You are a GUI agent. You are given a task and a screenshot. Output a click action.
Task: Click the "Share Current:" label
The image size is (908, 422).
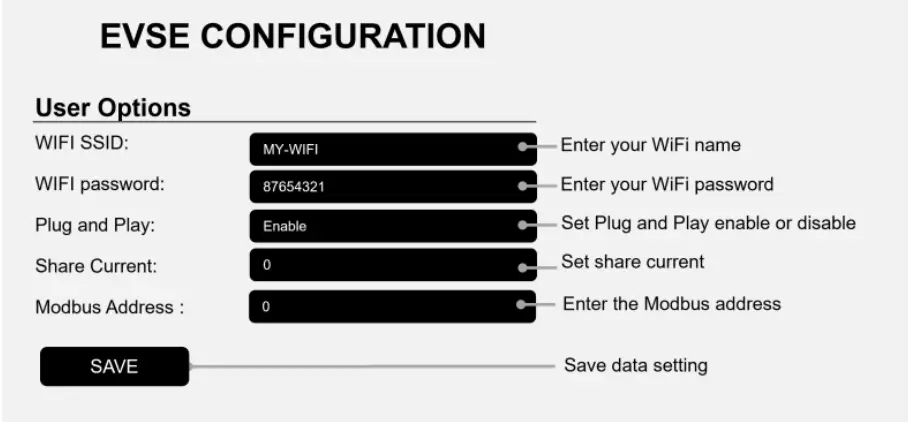(x=96, y=267)
